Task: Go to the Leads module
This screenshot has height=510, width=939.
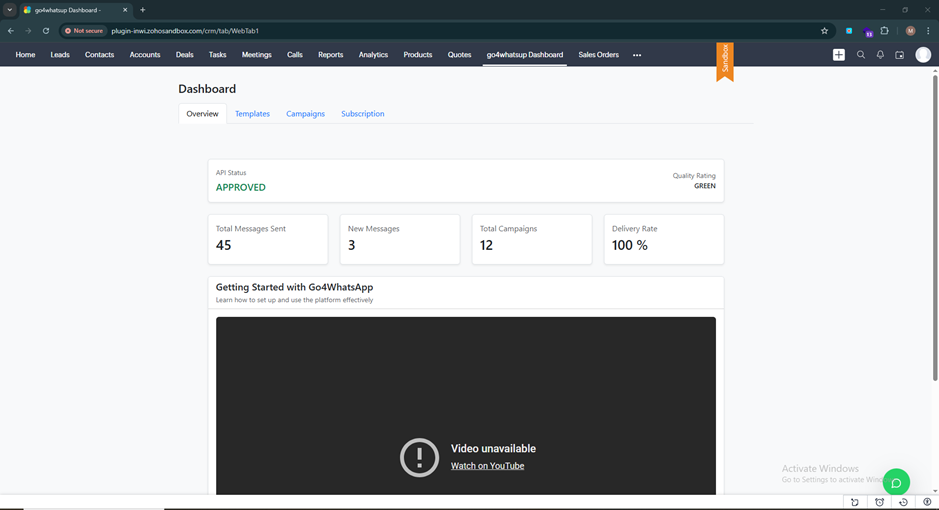Action: 60,55
